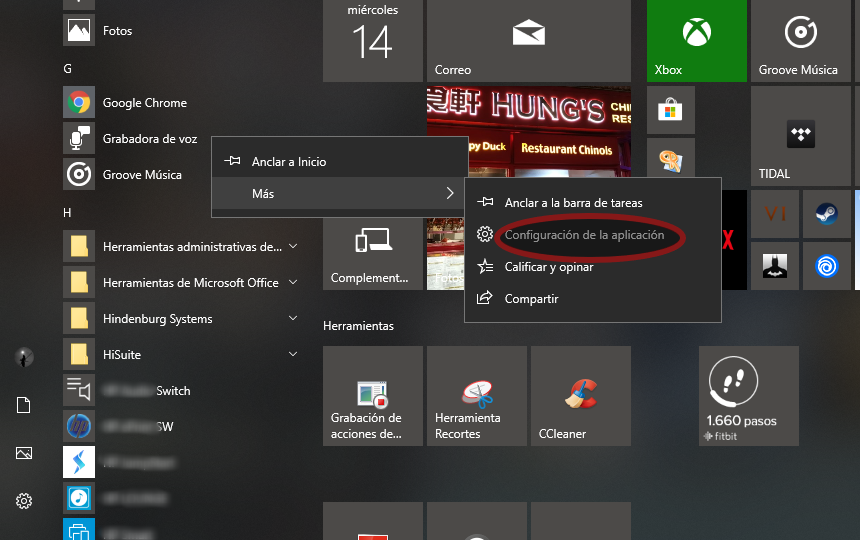Screen dimensions: 860x540
Task: Expand Hindenburg Systems folder chevron
Action: tap(293, 318)
